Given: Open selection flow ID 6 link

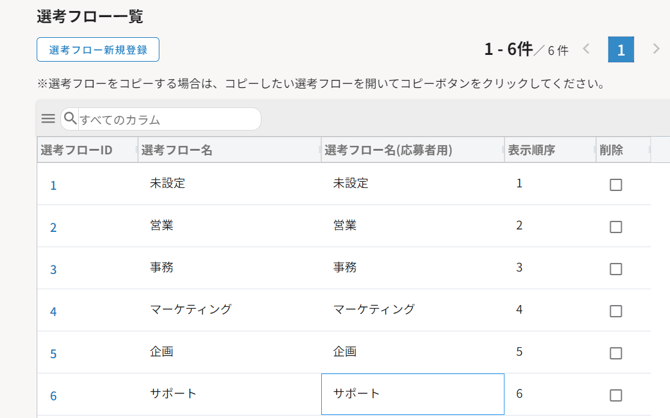Looking at the screenshot, I should click(53, 396).
